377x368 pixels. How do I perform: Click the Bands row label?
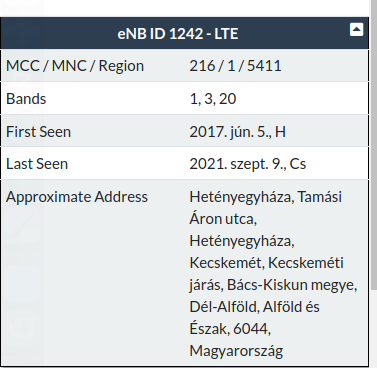pyautogui.click(x=26, y=99)
